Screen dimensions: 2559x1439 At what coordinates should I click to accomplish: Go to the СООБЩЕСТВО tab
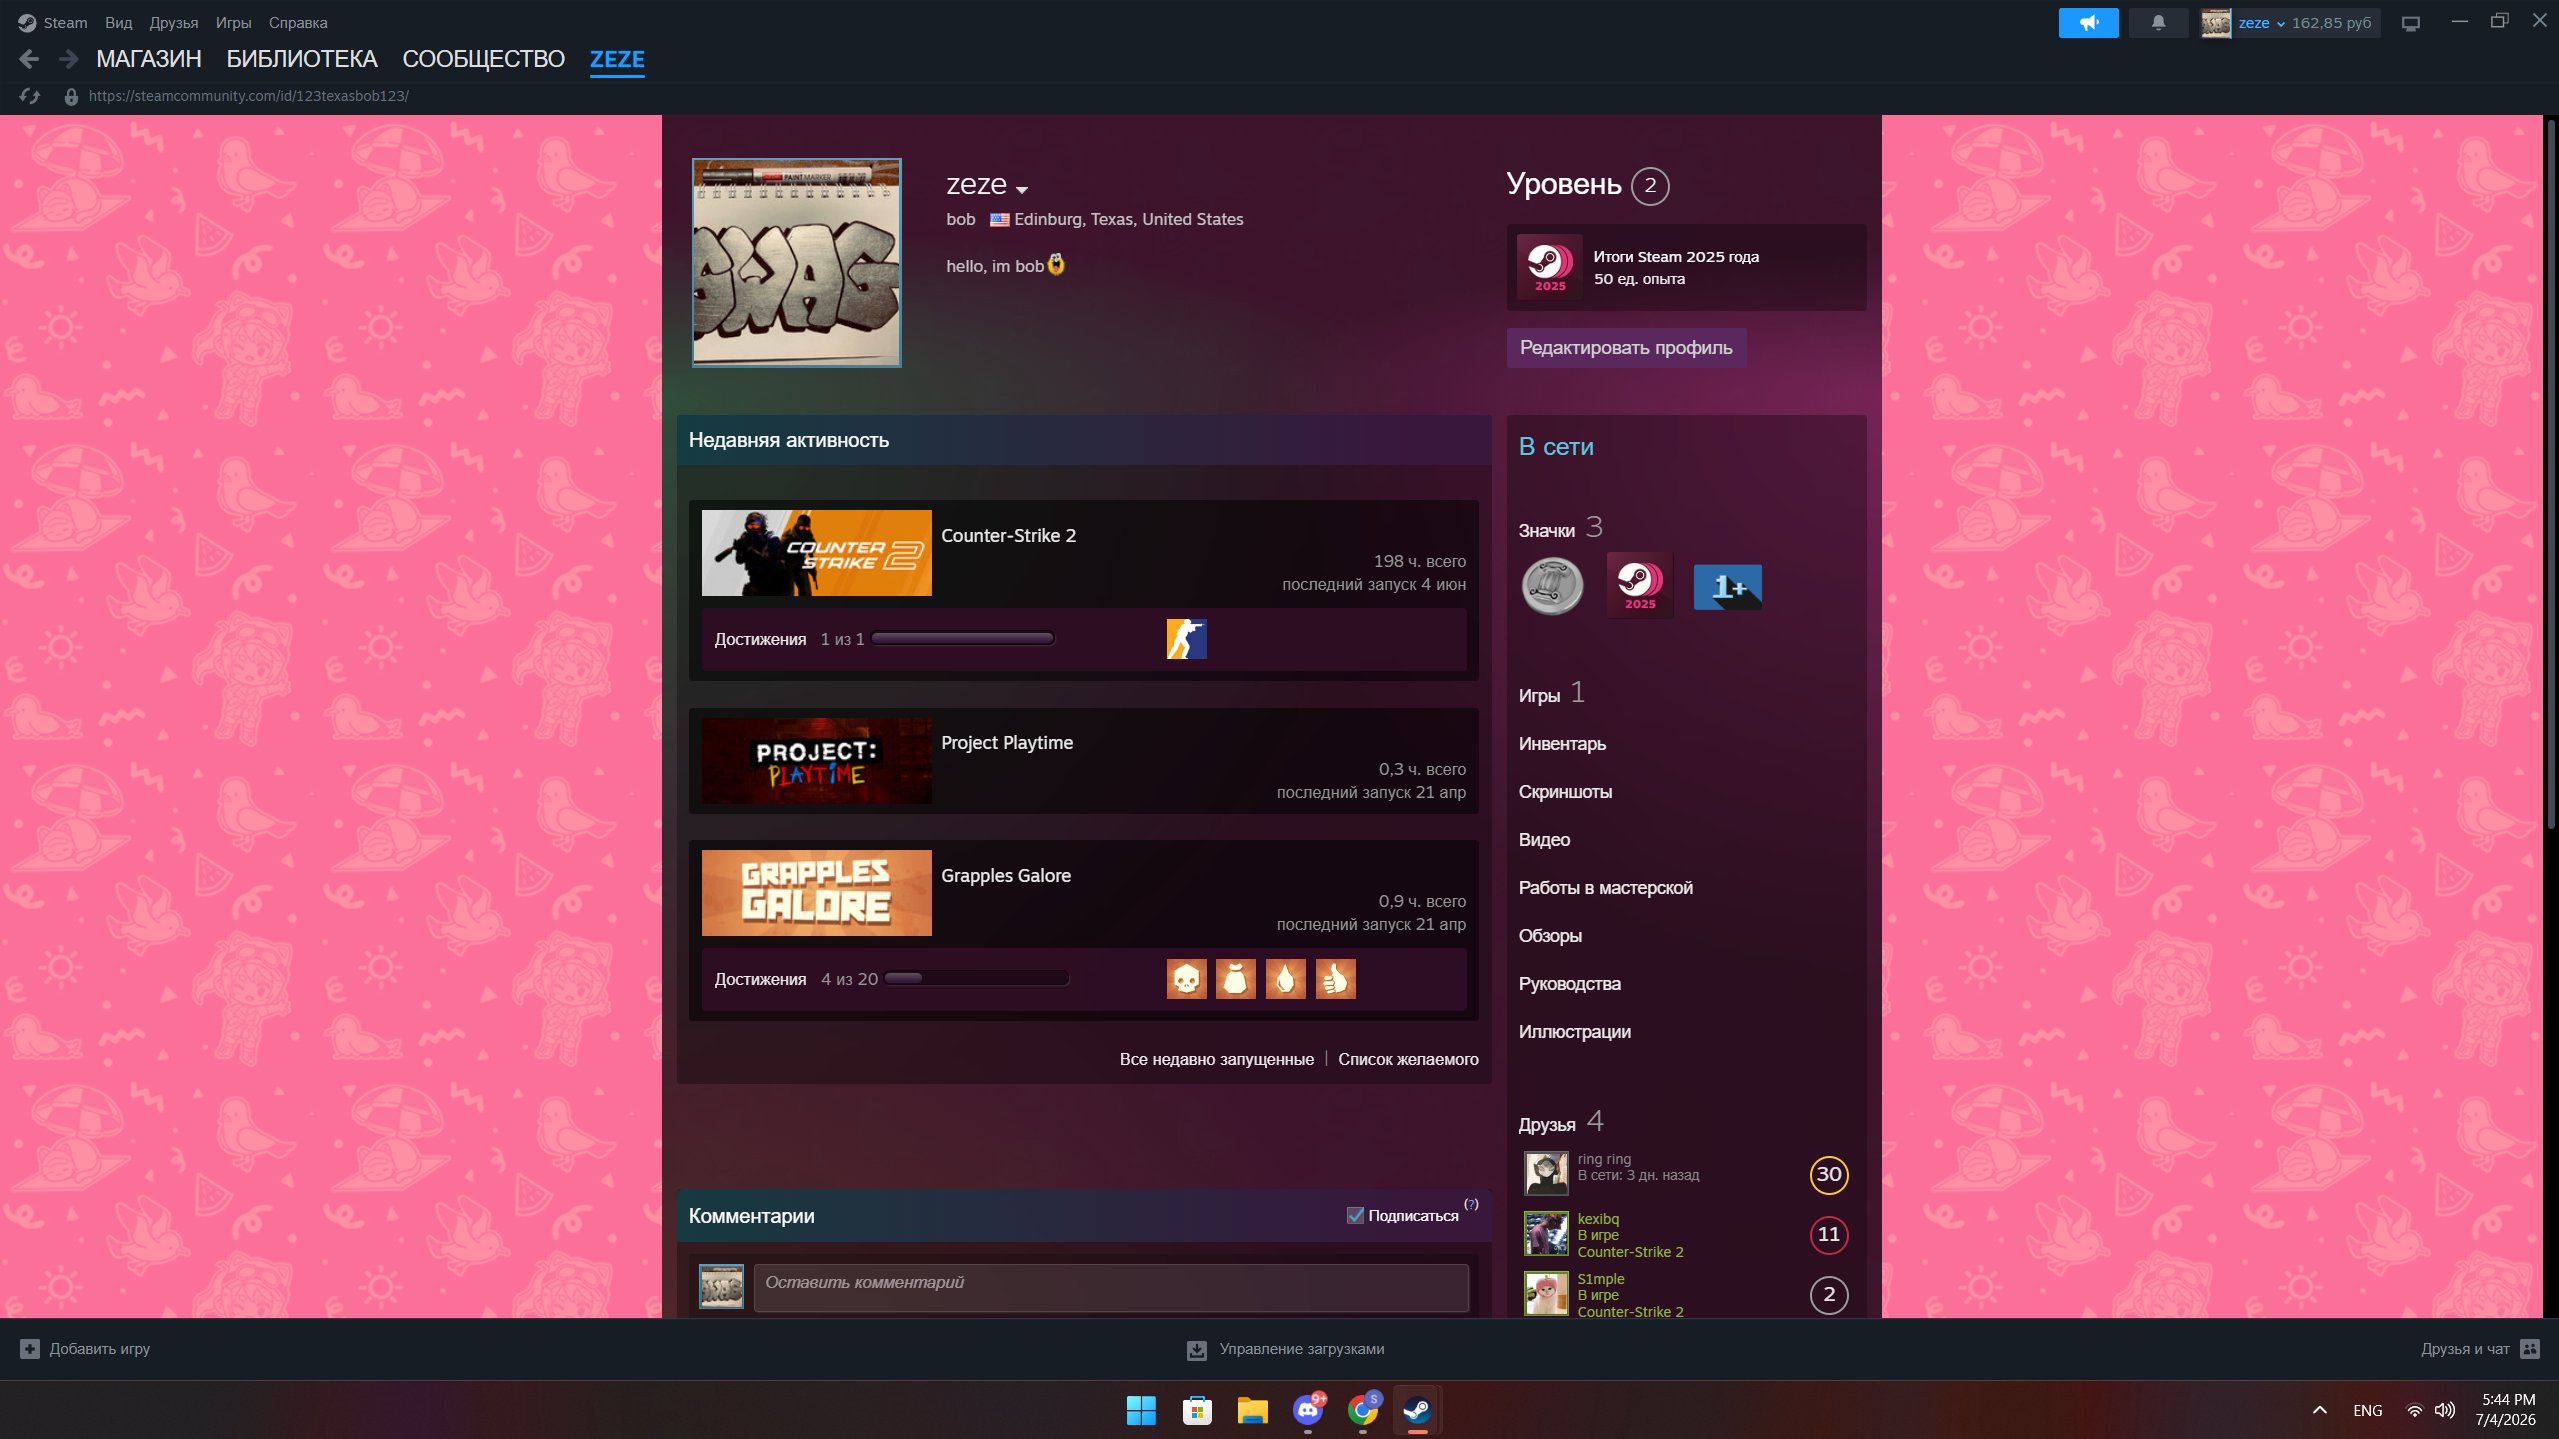[484, 59]
